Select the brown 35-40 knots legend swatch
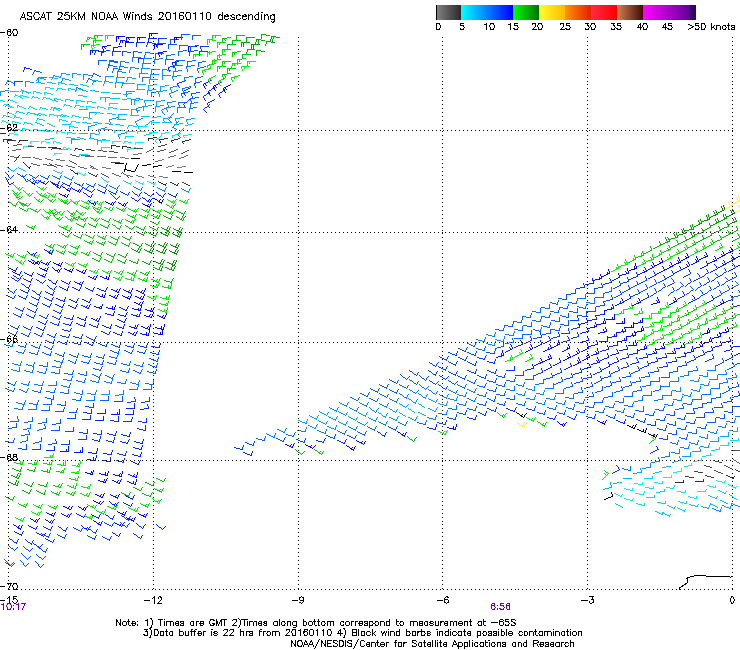Viewport: 740px width, 650px height. [x=630, y=12]
